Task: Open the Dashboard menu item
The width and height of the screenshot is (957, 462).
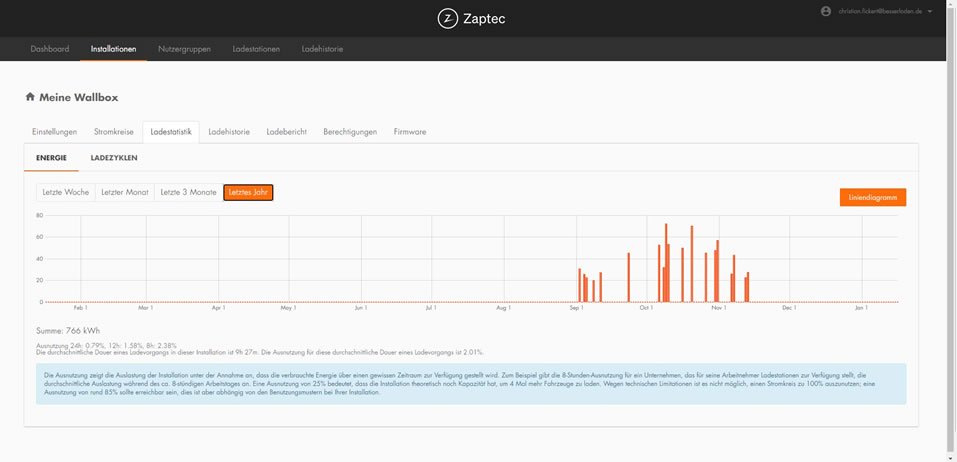Action: click(50, 49)
